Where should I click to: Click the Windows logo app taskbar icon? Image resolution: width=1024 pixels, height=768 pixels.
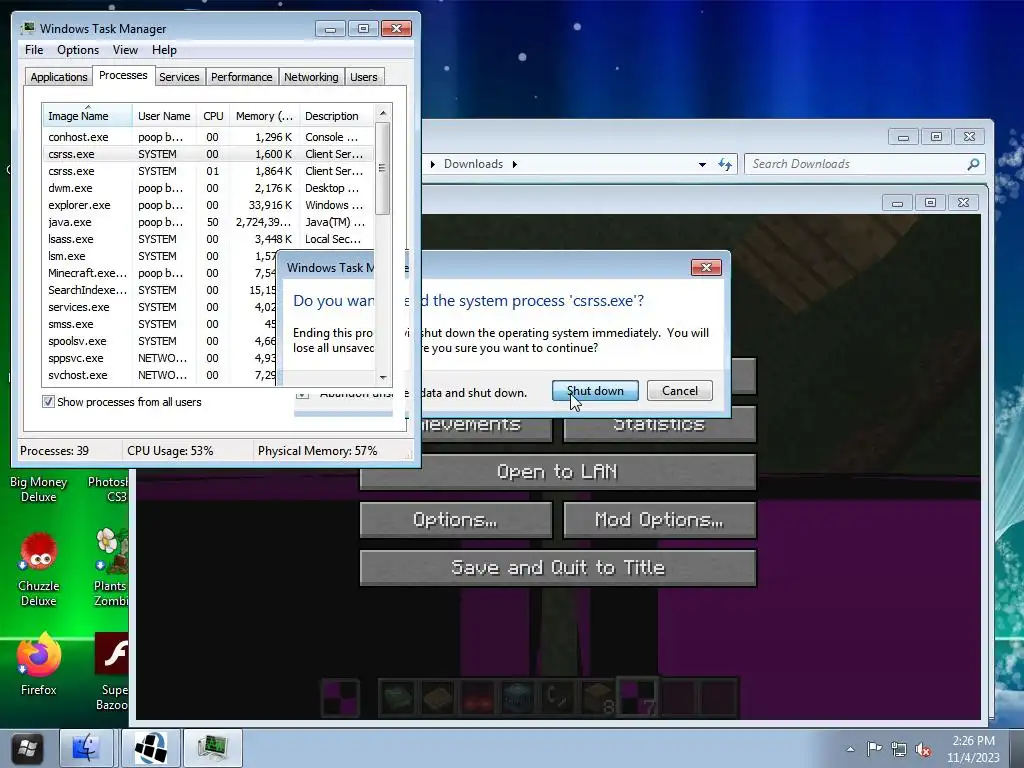152,748
